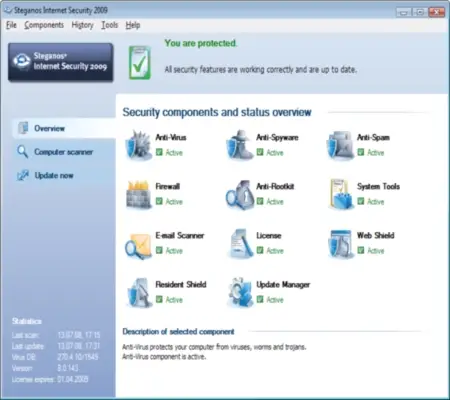Select the Update Manager gear icon
450x400 pixels.
240,293
